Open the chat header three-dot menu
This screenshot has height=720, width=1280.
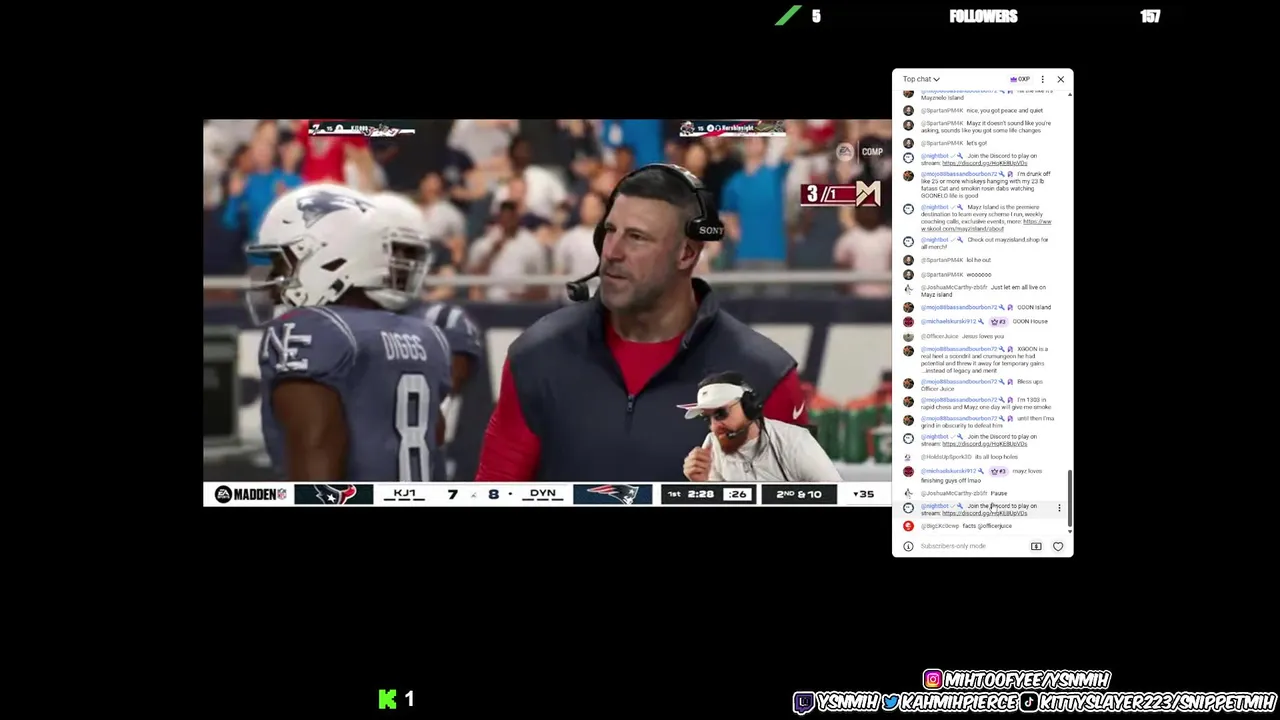1042,79
